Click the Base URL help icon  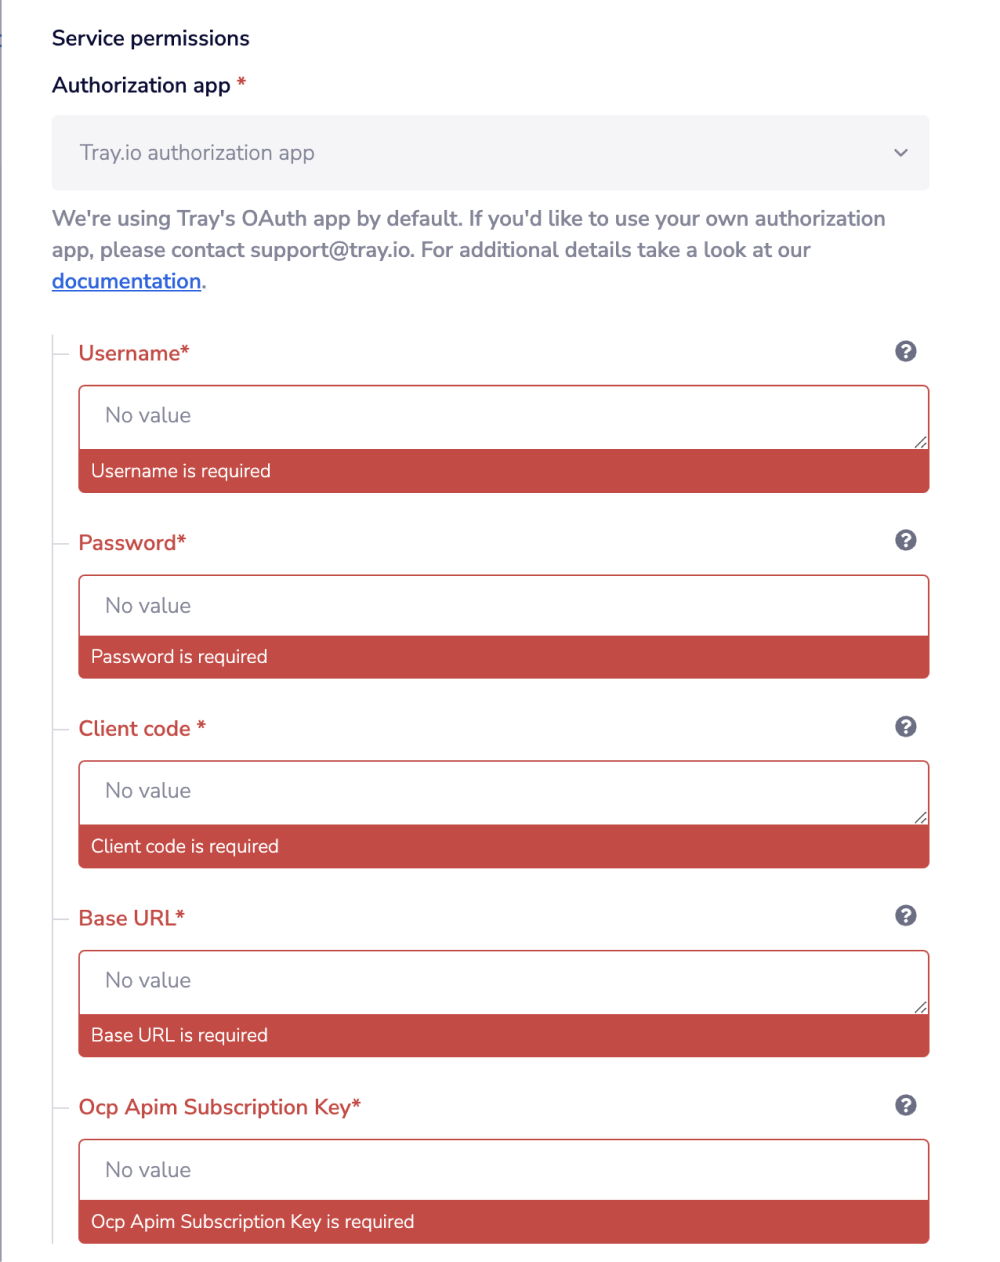[x=906, y=915]
